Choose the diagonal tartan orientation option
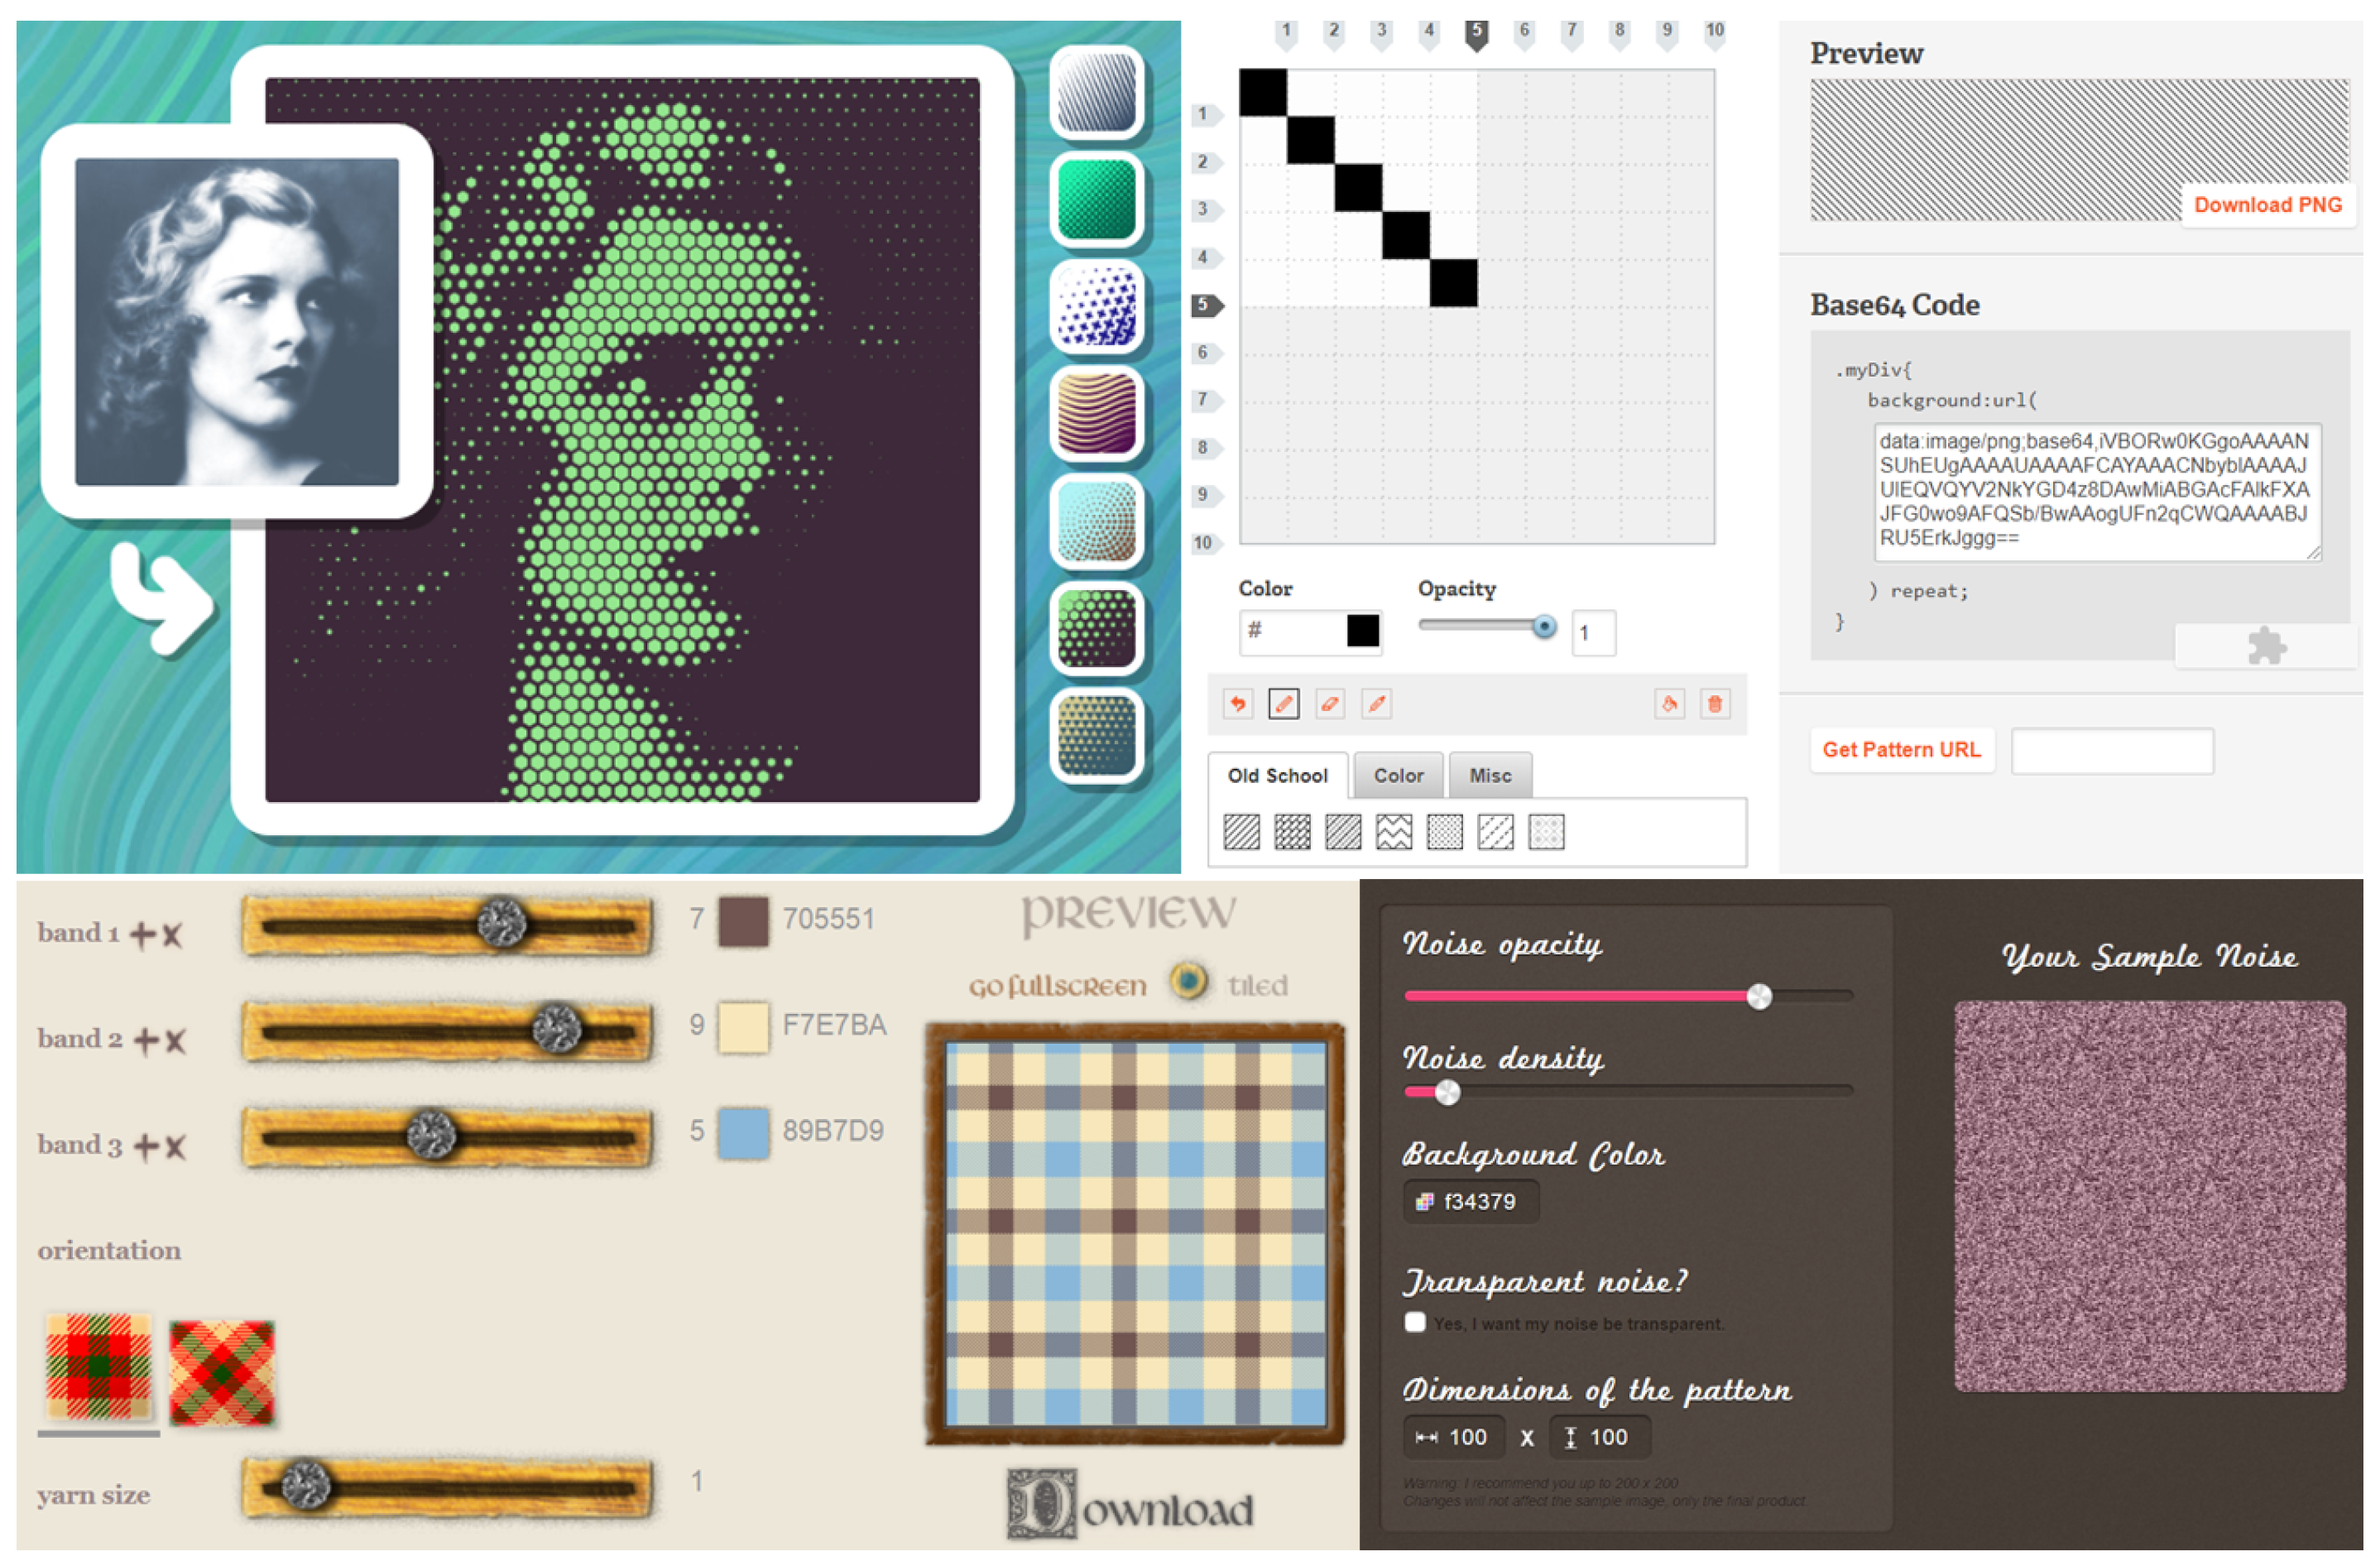This screenshot has height=1566, width=2380. pyautogui.click(x=221, y=1372)
